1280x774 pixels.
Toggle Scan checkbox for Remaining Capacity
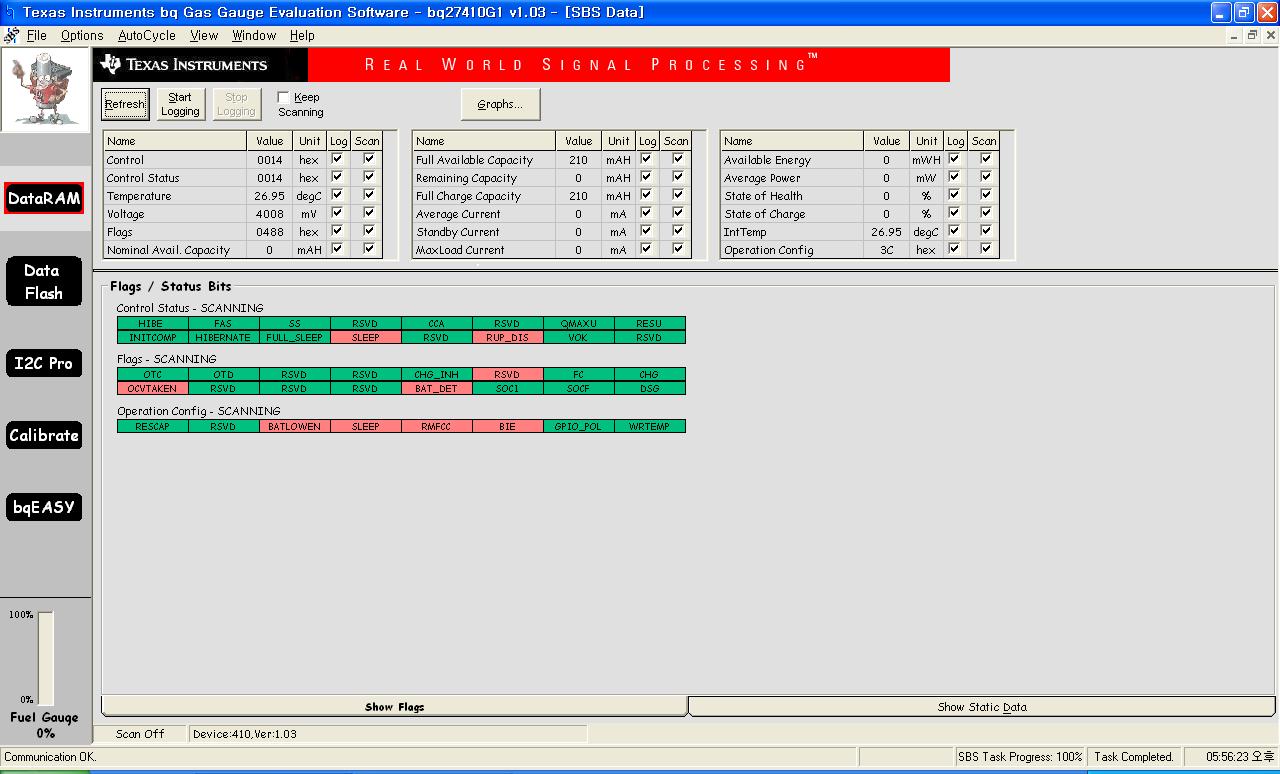click(x=678, y=177)
